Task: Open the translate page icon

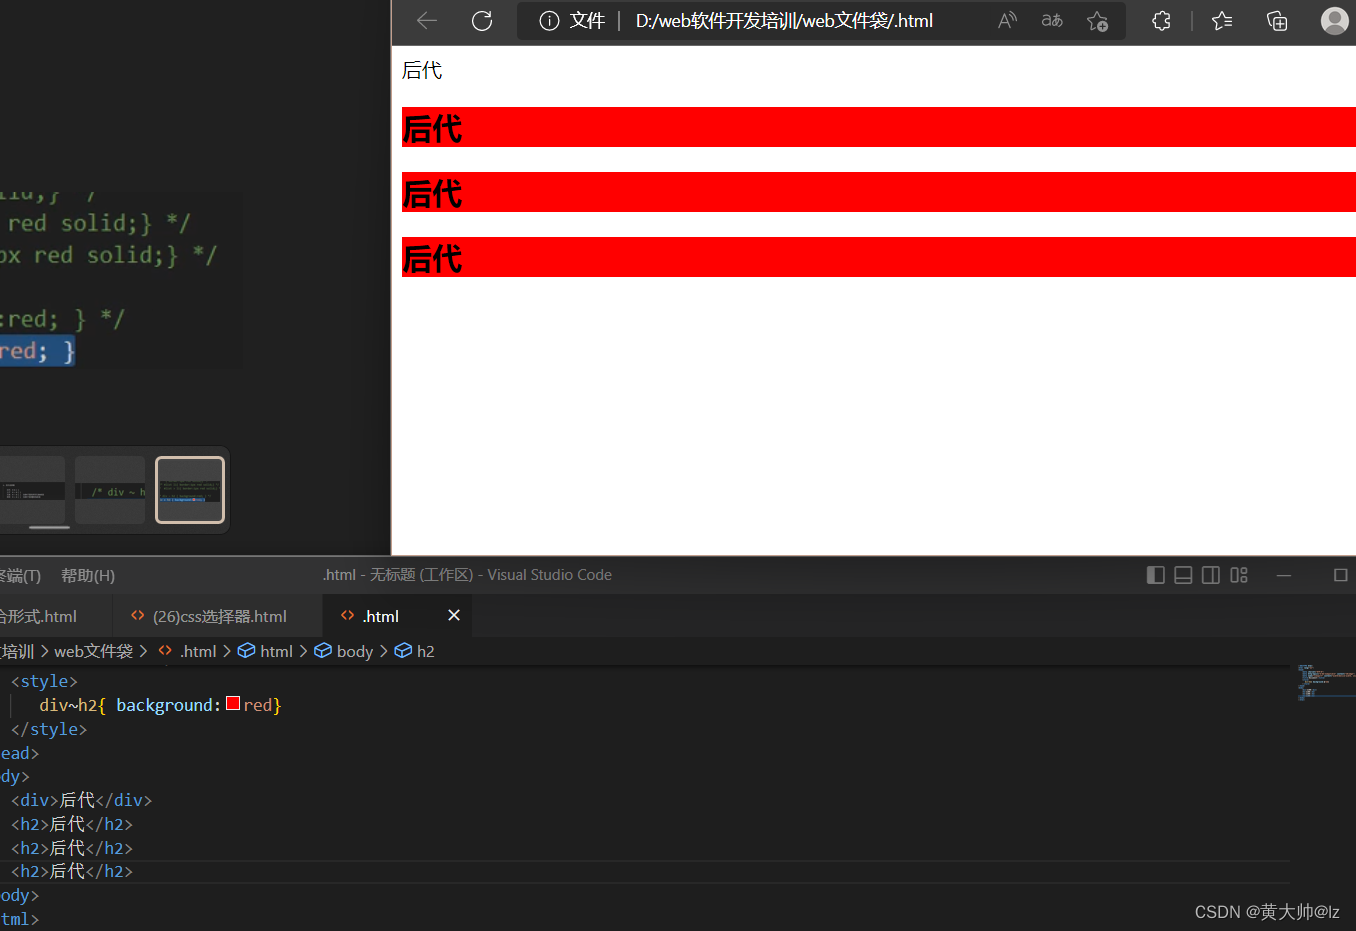Action: [1052, 21]
